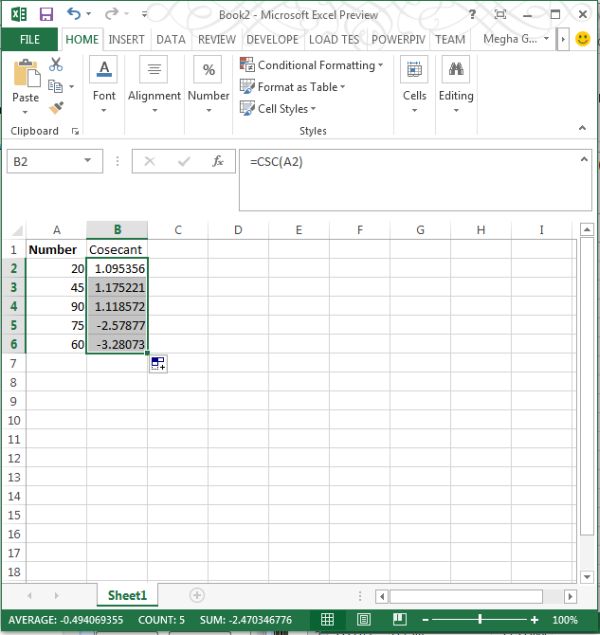Click the smiley feedback icon

click(x=583, y=39)
